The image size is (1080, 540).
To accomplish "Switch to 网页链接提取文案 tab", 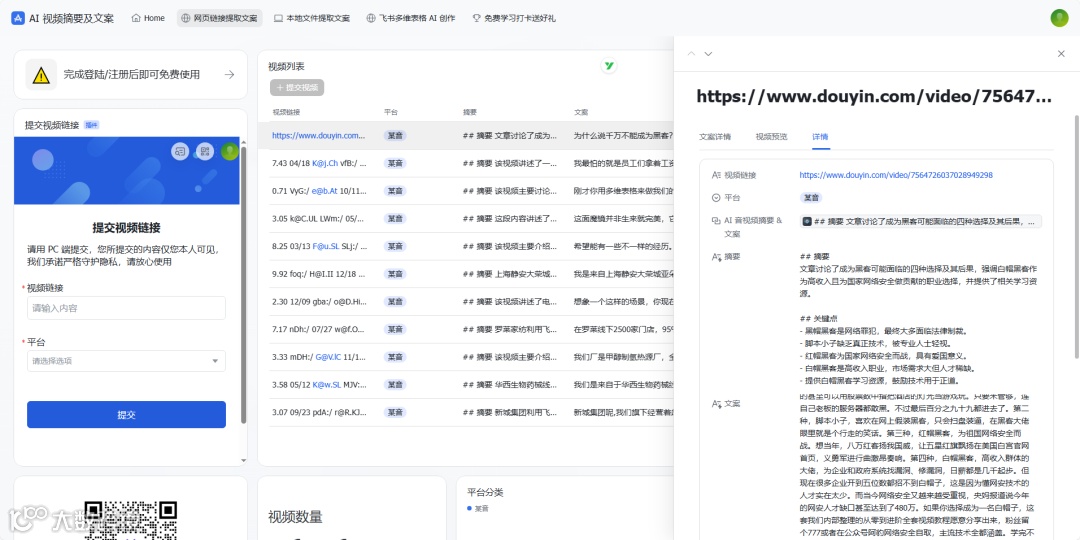I will (220, 19).
